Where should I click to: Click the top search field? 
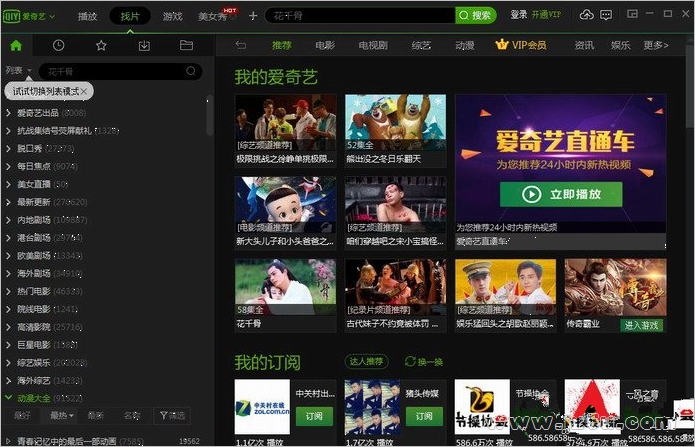point(360,16)
